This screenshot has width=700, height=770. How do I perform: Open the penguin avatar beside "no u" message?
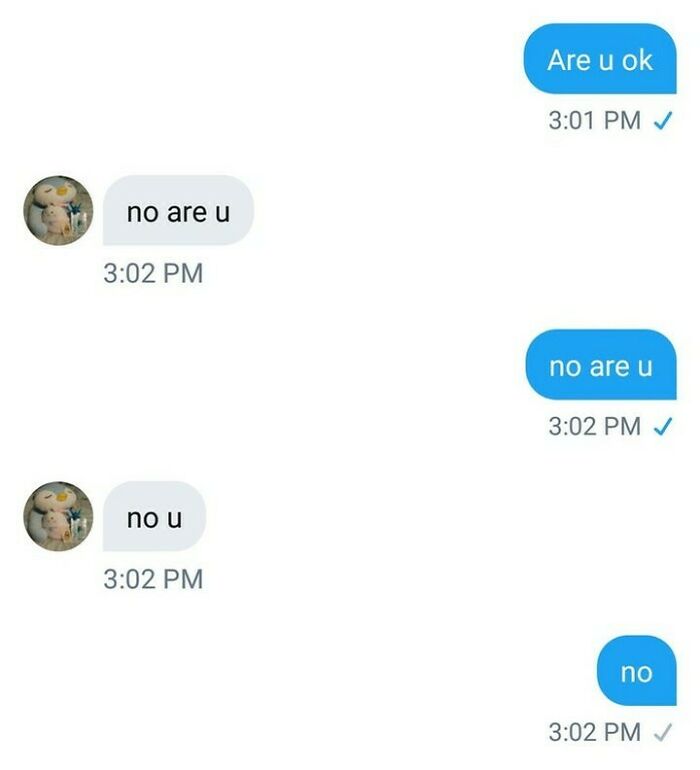(58, 516)
